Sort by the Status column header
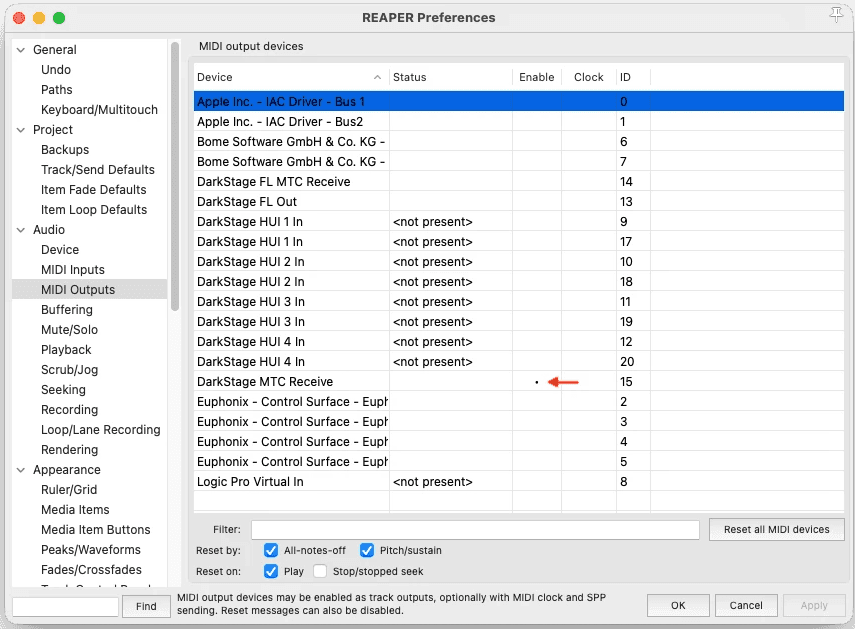The width and height of the screenshot is (855, 629). [451, 77]
